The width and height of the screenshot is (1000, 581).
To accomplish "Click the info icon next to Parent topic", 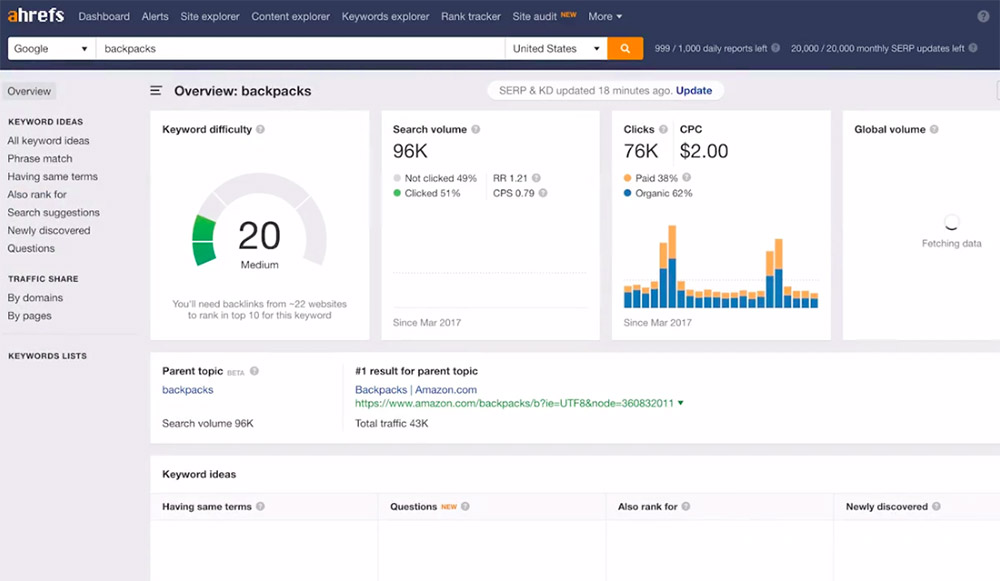I will (x=254, y=371).
